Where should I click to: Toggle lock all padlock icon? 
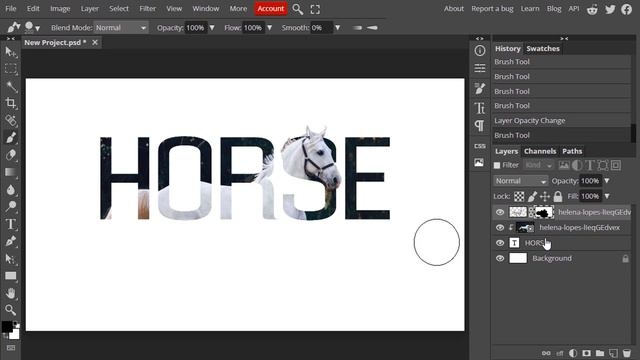coord(558,196)
